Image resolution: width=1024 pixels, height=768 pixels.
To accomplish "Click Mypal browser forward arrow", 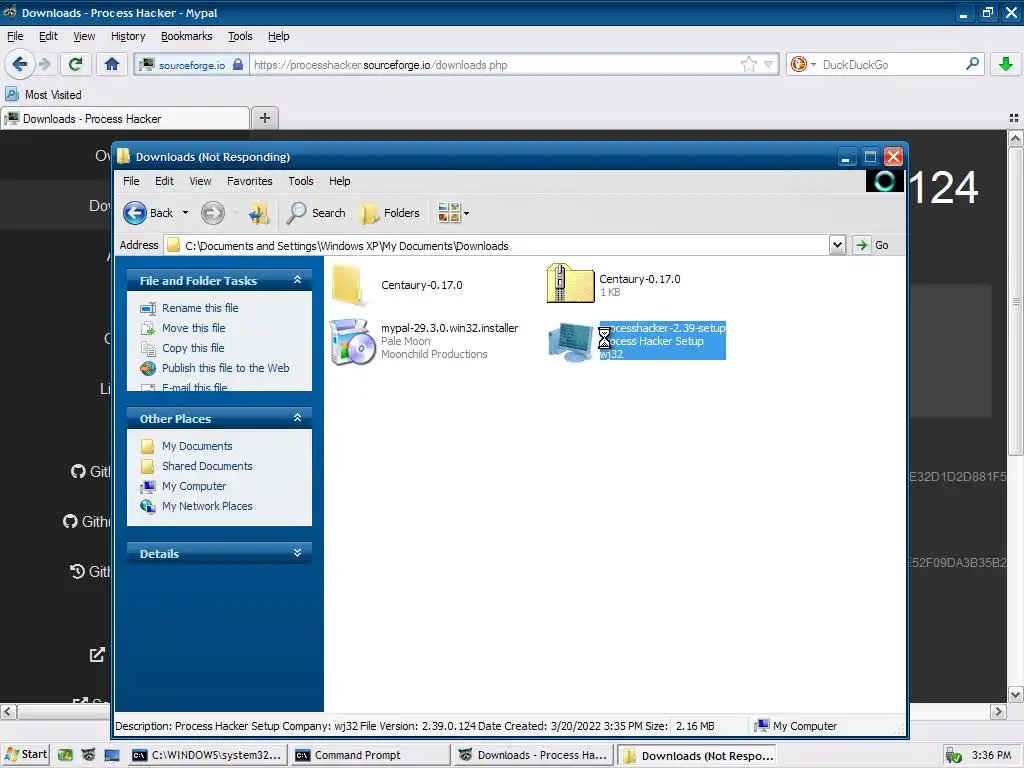I will [44, 64].
